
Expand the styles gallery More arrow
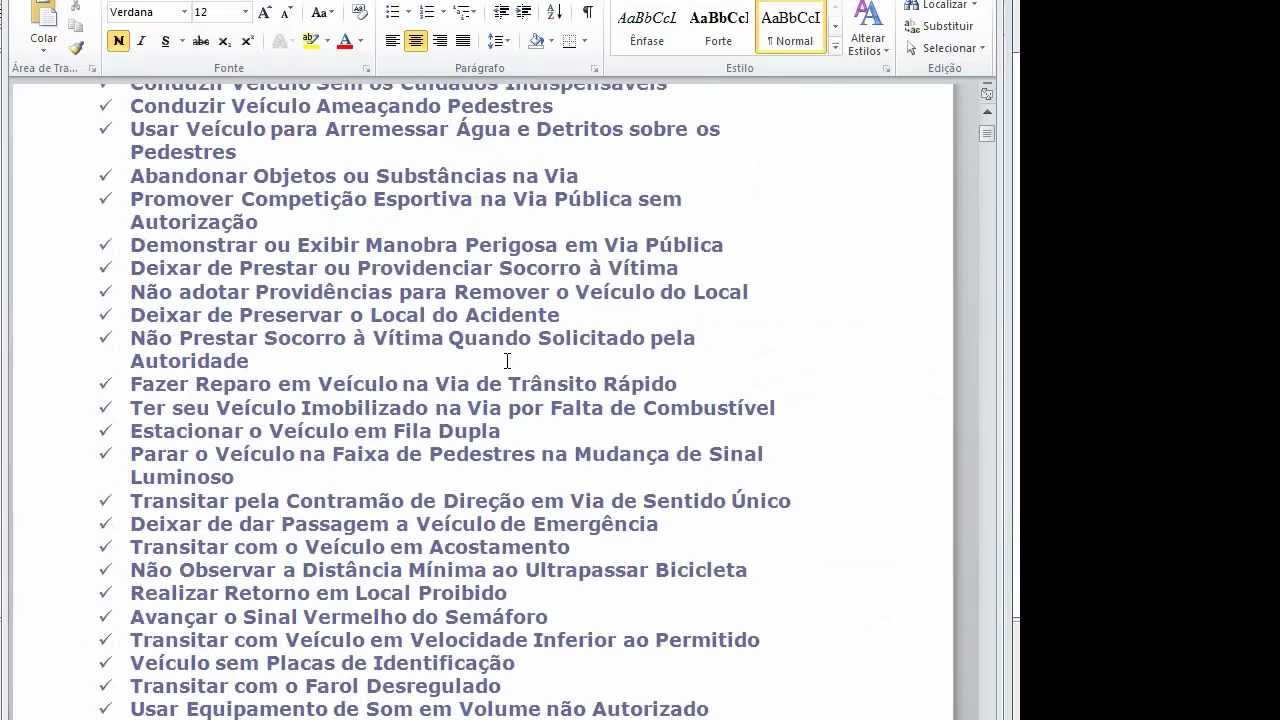coord(835,46)
